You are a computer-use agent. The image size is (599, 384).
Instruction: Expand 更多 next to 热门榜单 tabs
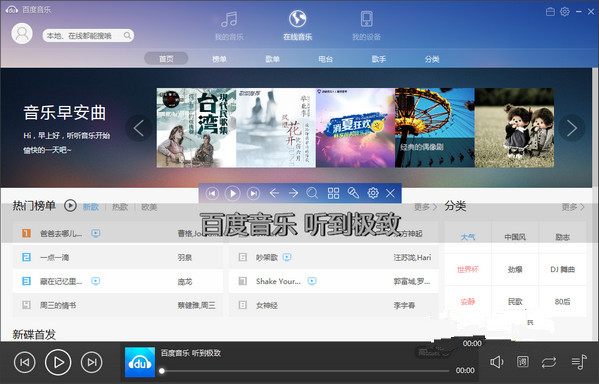pos(426,207)
